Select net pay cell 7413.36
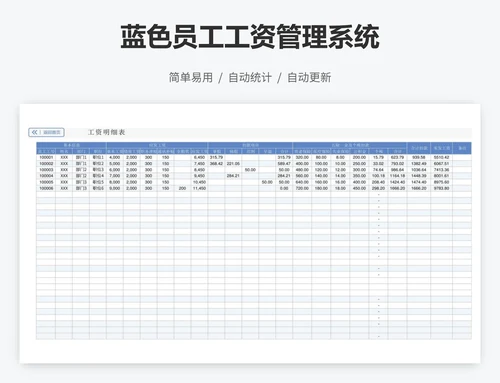Image resolution: width=500 pixels, height=383 pixels. (x=442, y=170)
